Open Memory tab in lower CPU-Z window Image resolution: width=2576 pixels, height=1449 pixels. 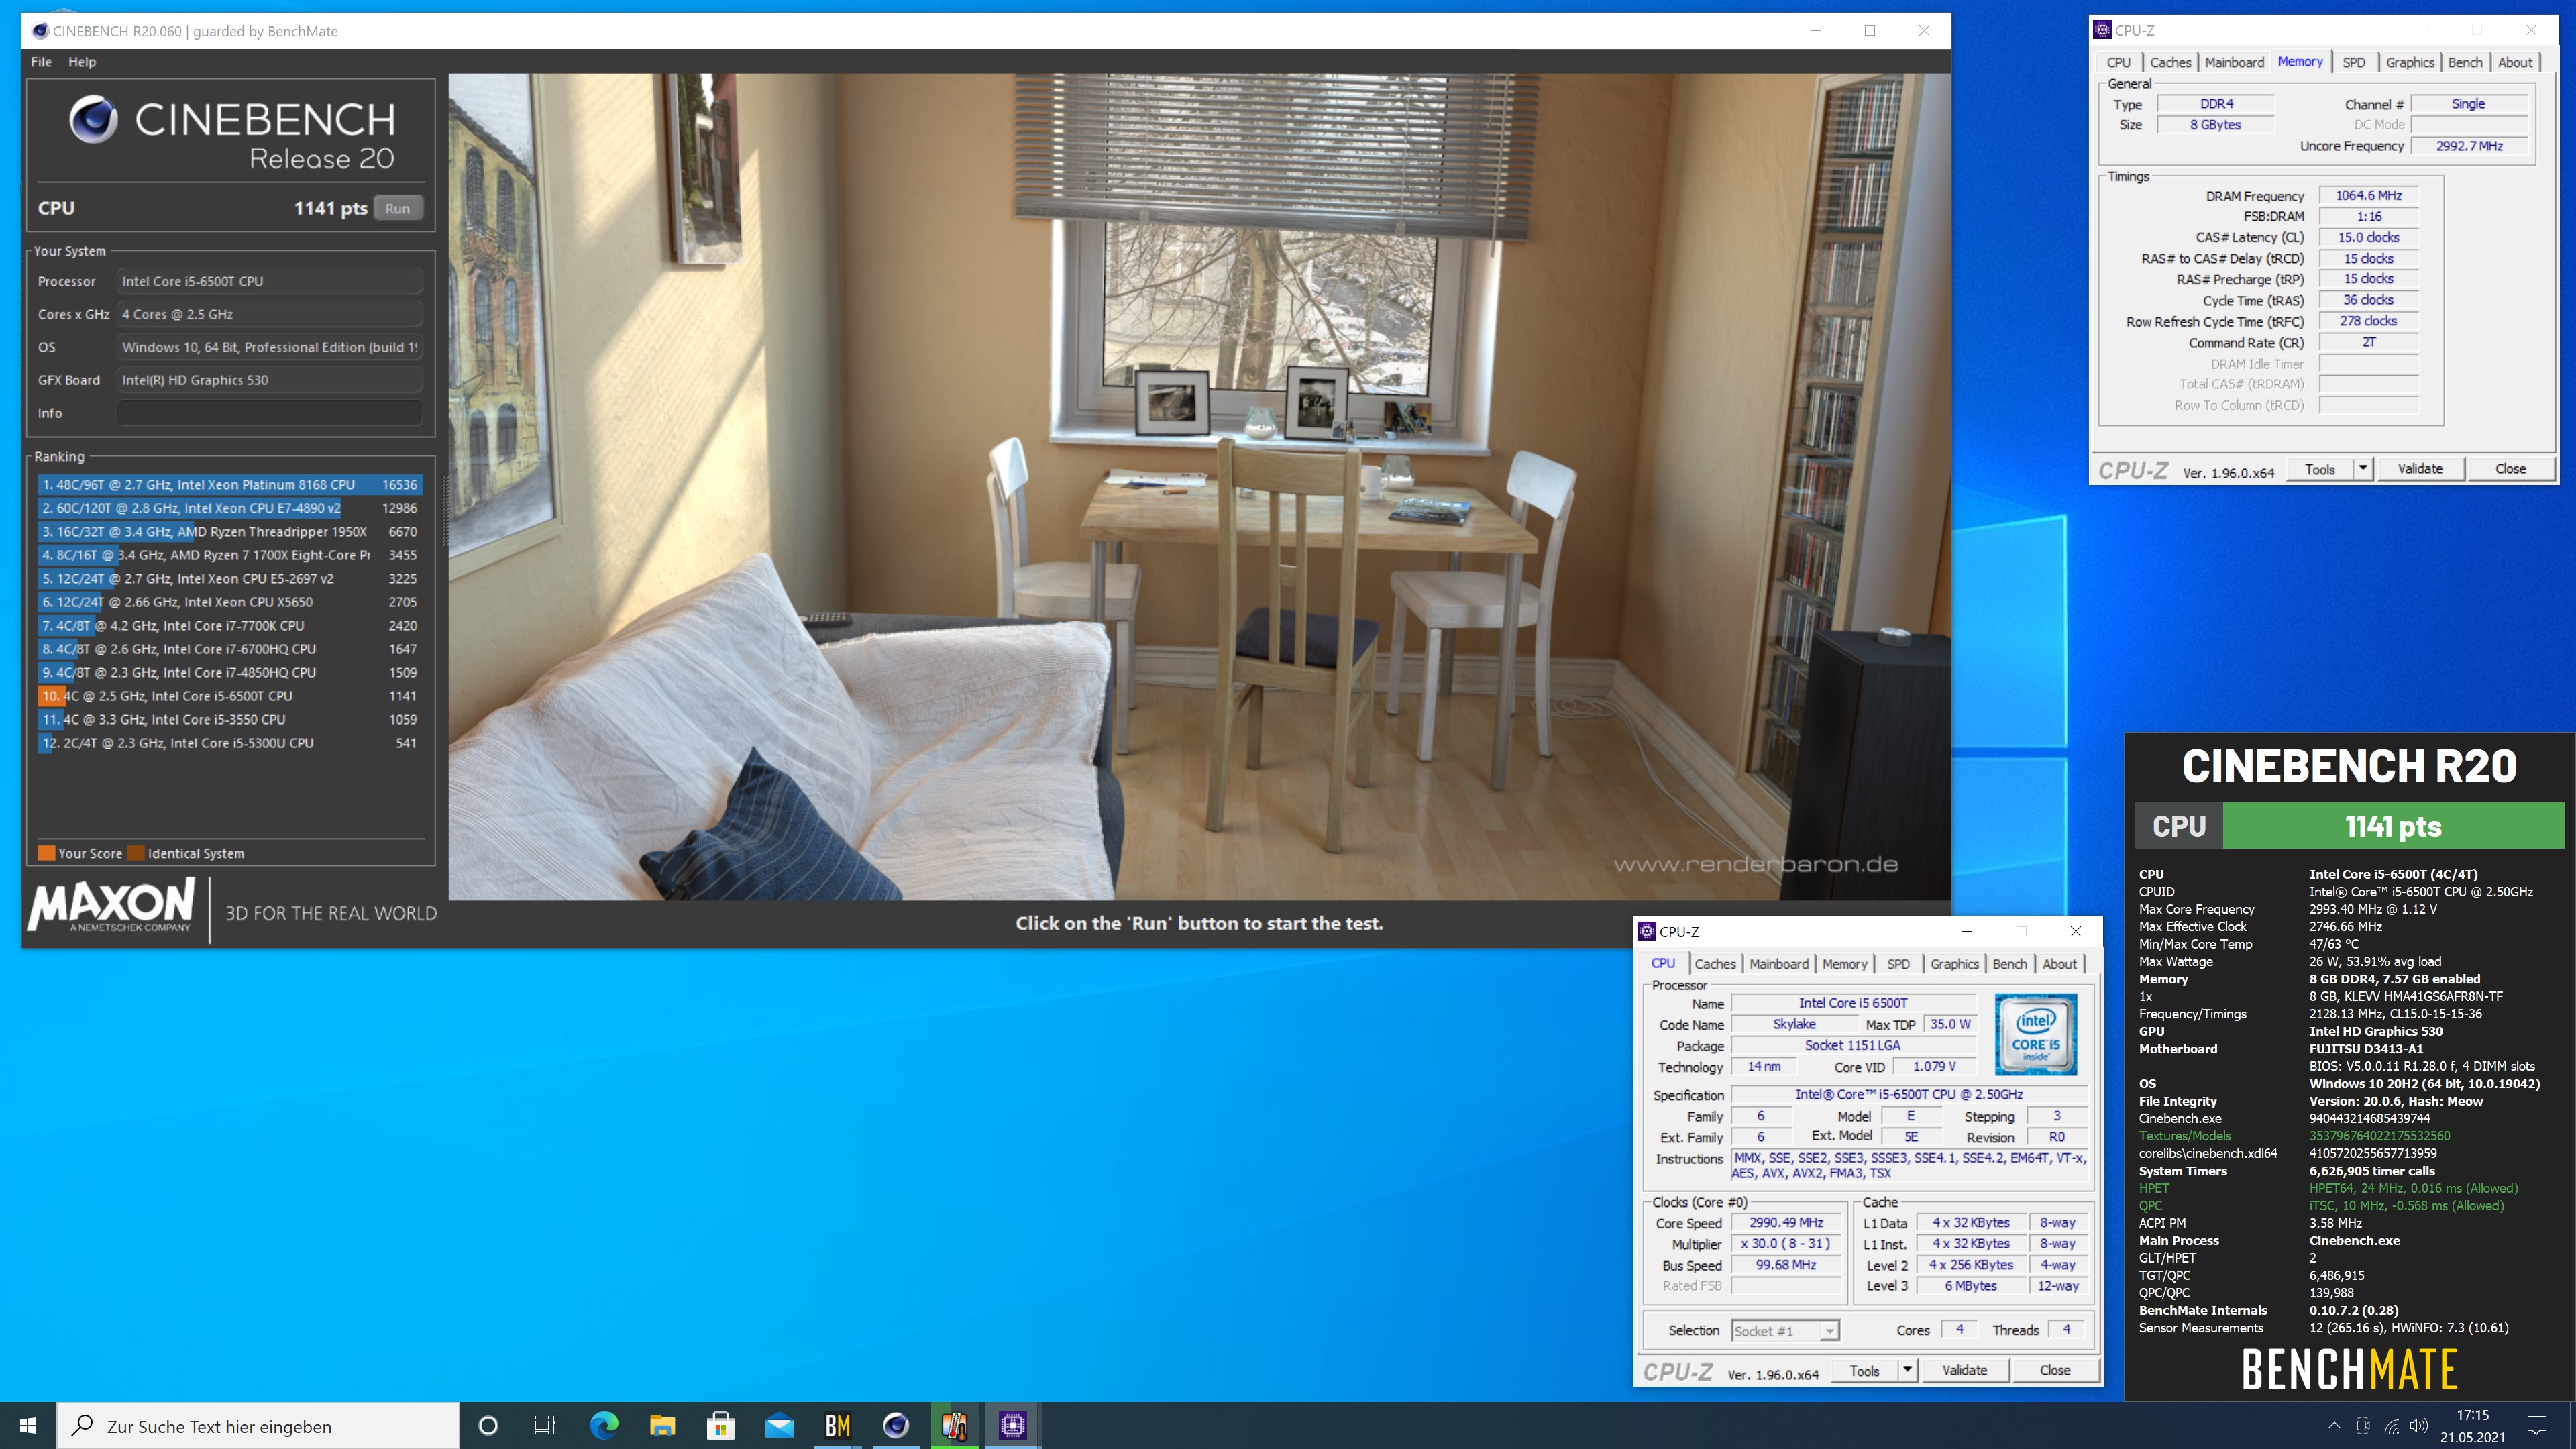coord(1844,964)
